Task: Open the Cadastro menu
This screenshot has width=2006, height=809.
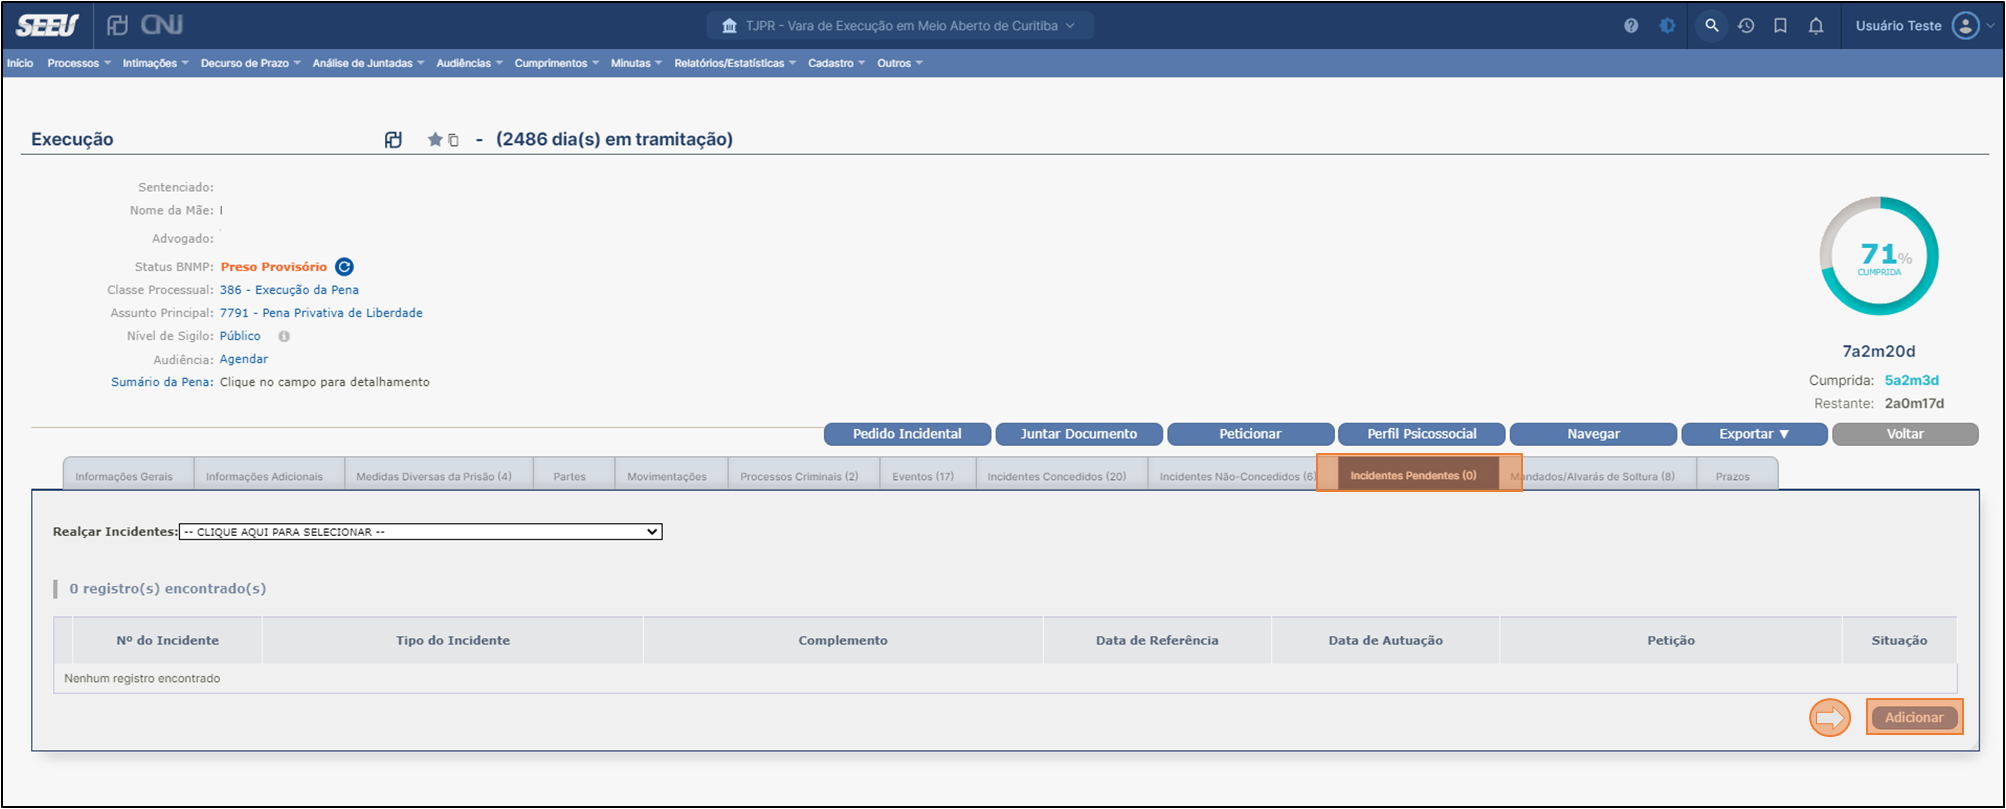Action: [836, 63]
